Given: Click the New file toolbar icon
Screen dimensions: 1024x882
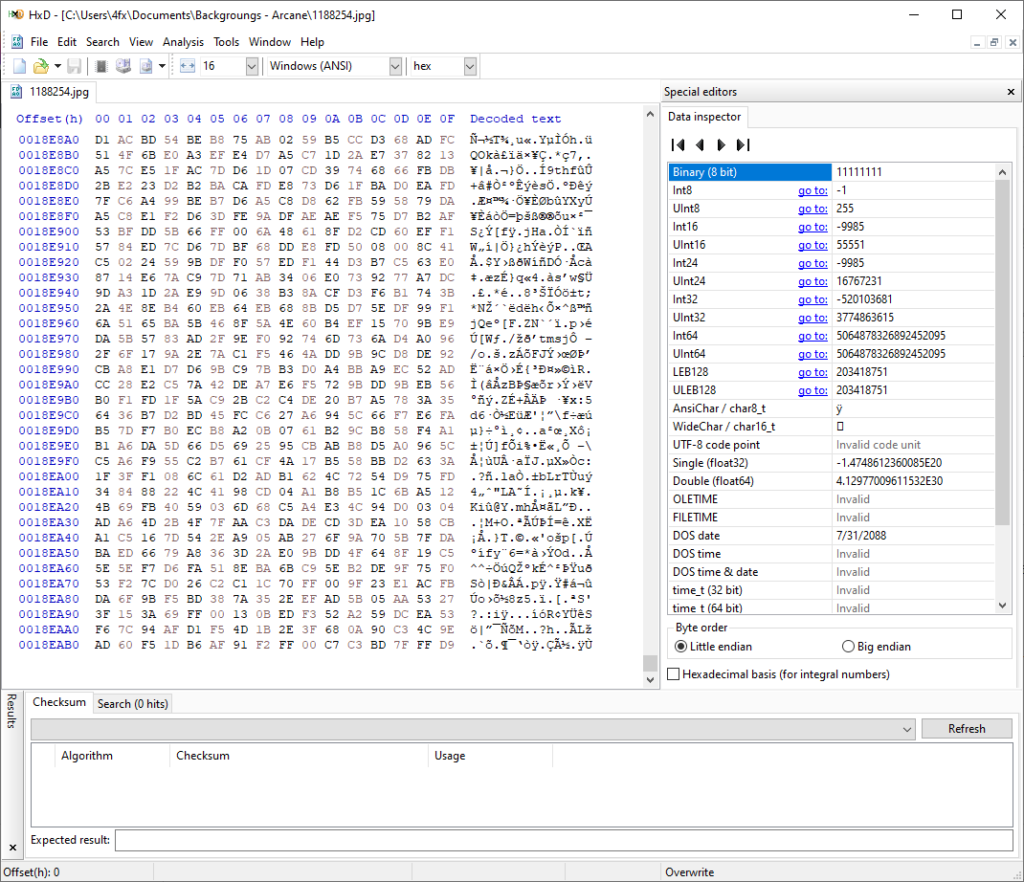Looking at the screenshot, I should 19,66.
